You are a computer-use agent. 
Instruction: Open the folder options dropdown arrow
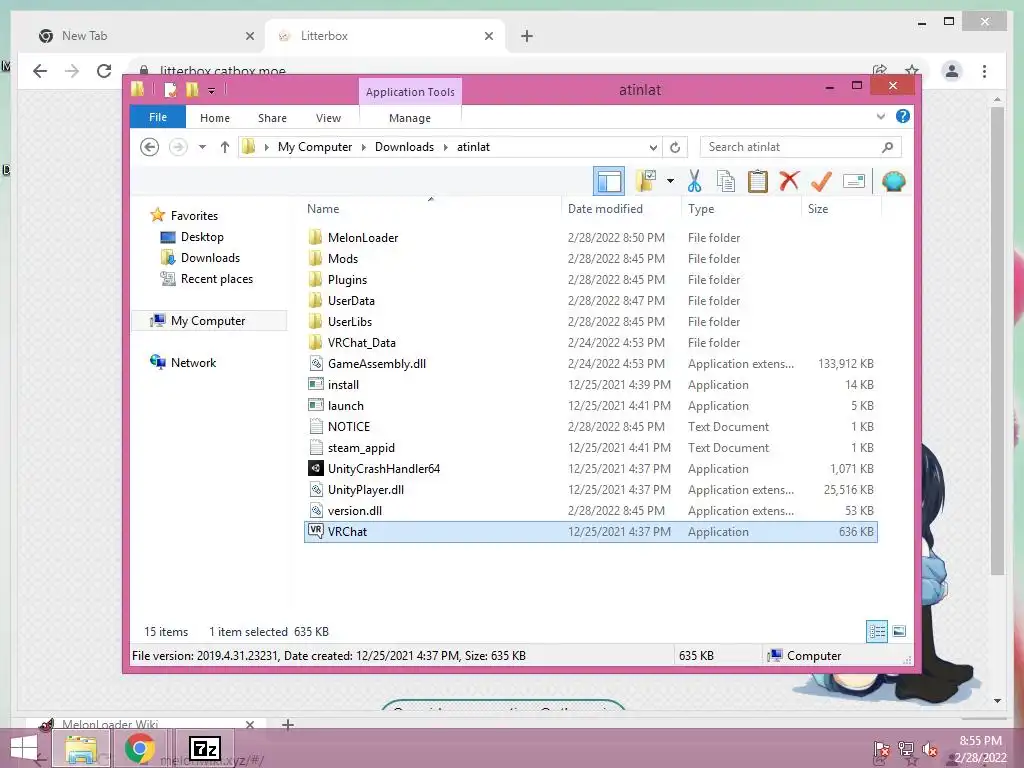(670, 181)
